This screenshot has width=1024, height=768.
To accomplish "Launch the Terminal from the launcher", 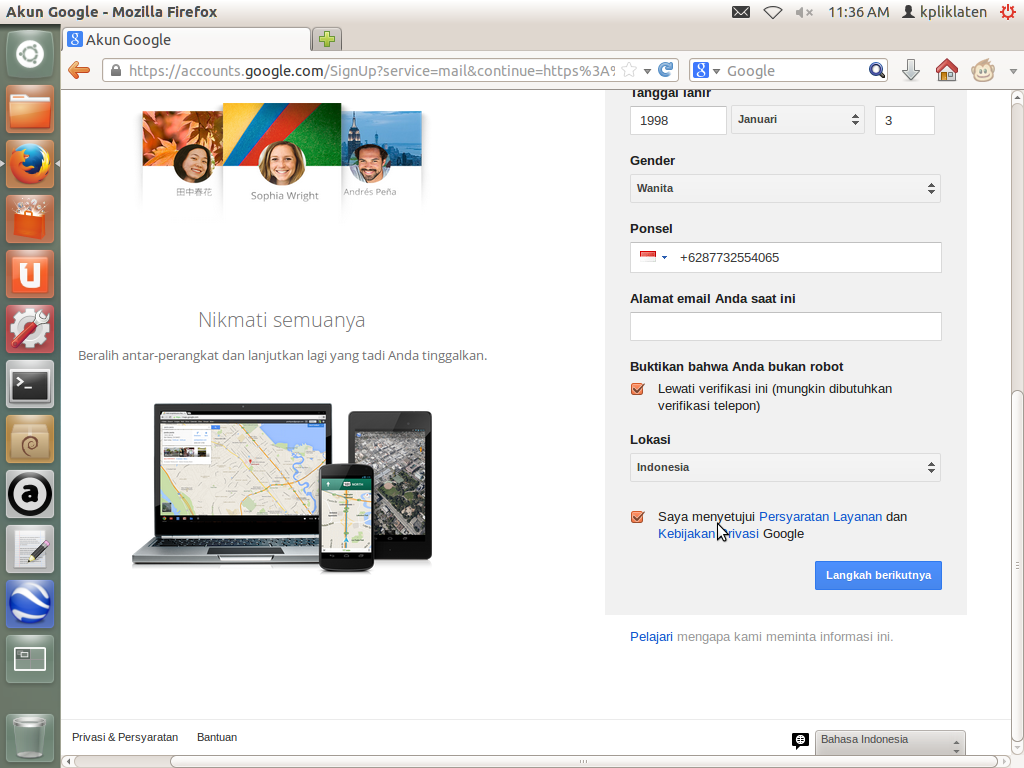I will pyautogui.click(x=30, y=384).
